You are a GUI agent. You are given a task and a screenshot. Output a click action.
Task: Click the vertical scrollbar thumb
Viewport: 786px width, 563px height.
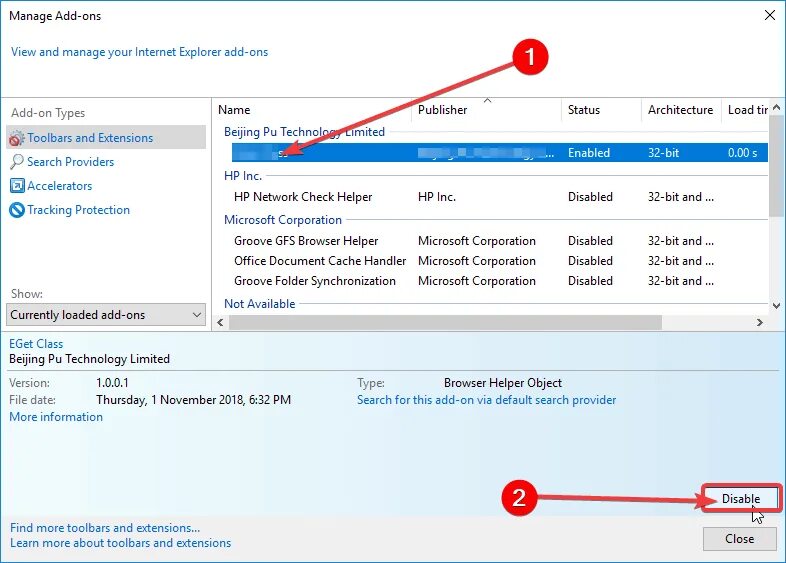[x=776, y=166]
